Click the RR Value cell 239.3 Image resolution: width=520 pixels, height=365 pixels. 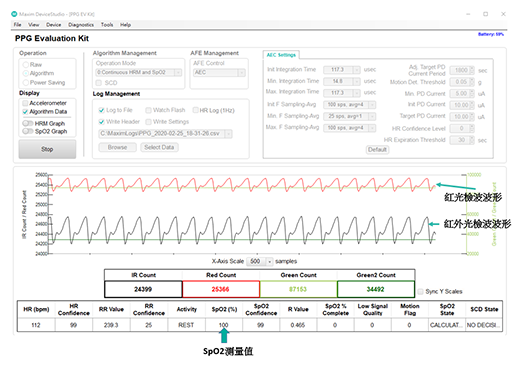point(111,325)
